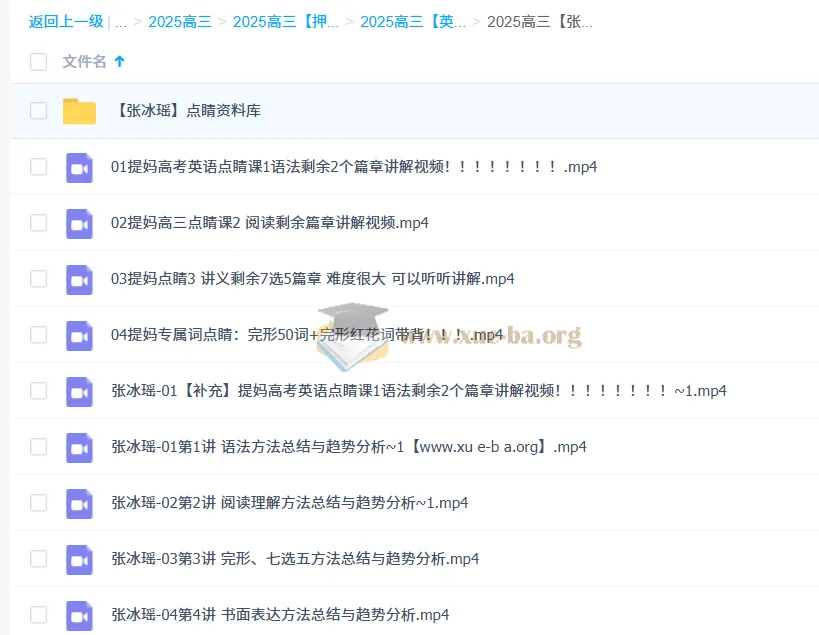The width and height of the screenshot is (819, 635).
Task: Click video icon for 01提妈高考英语点睛课1 file
Action: pyautogui.click(x=79, y=167)
